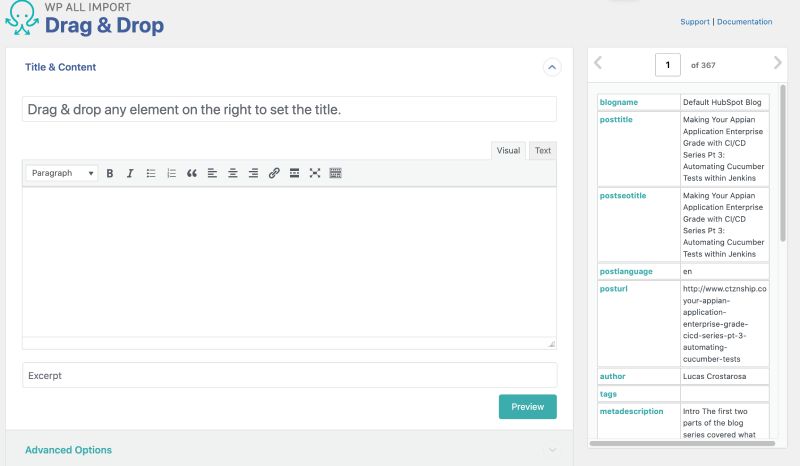The image size is (800, 466).
Task: Insert a numbered list
Action: [171, 173]
